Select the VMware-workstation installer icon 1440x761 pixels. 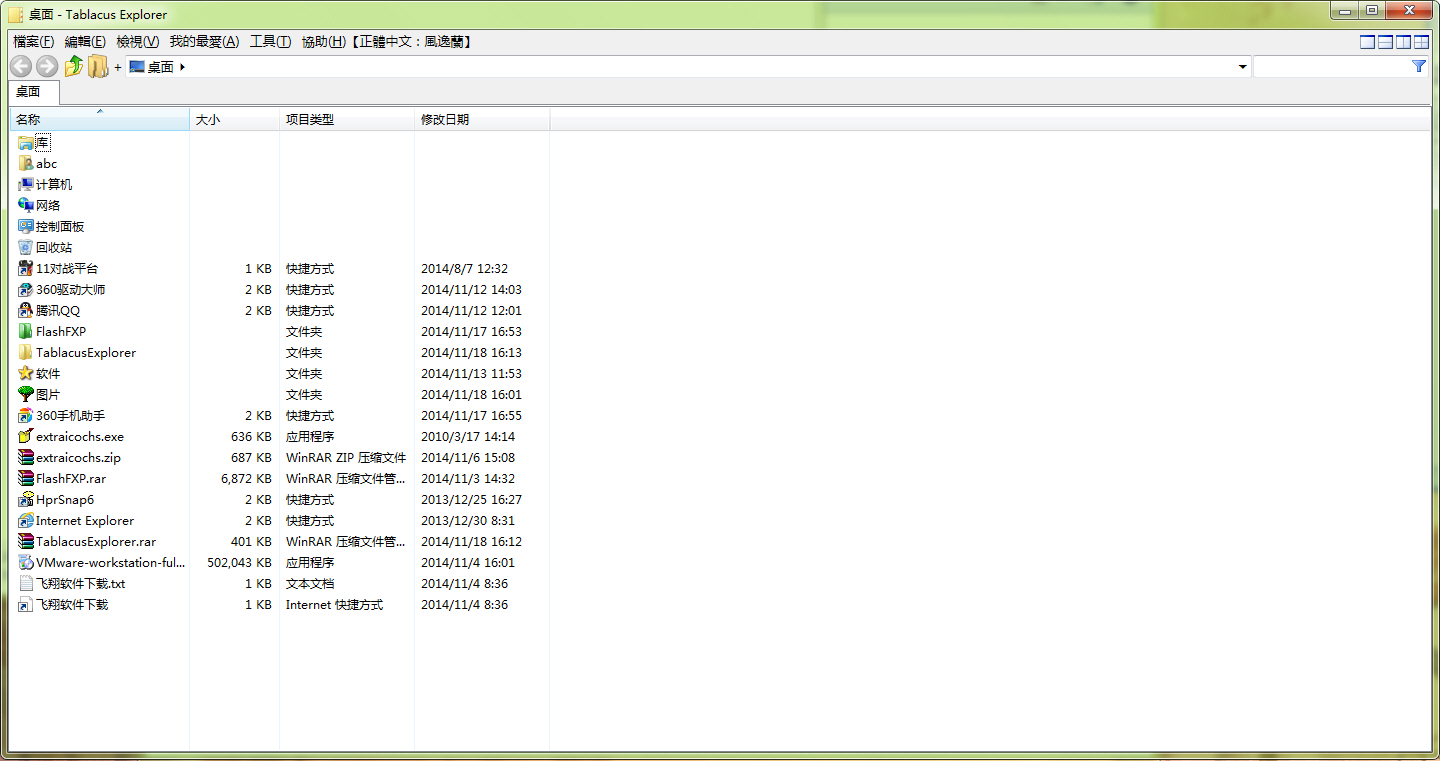[26, 562]
